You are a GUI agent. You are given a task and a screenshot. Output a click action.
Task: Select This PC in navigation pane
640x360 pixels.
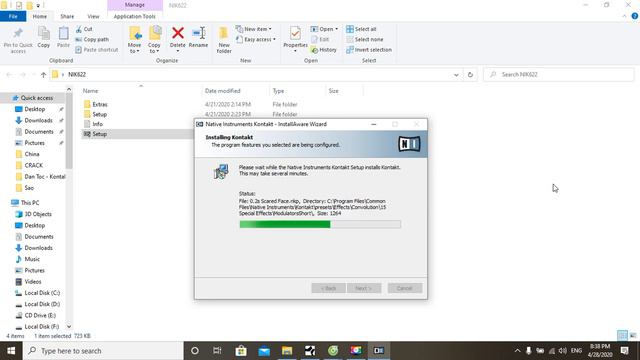point(30,203)
